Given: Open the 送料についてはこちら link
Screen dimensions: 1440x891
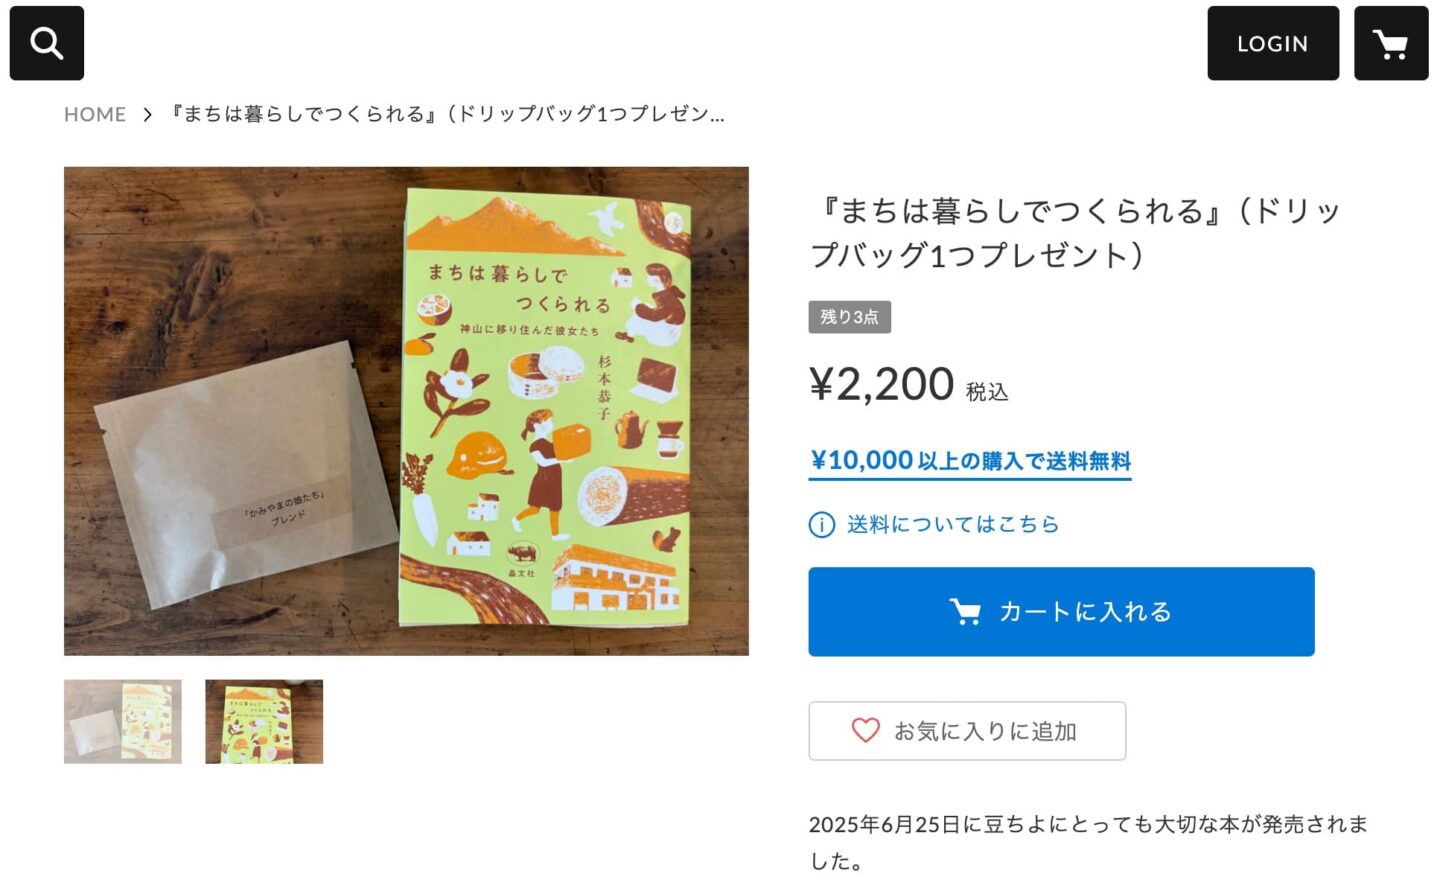Looking at the screenshot, I should 953,524.
